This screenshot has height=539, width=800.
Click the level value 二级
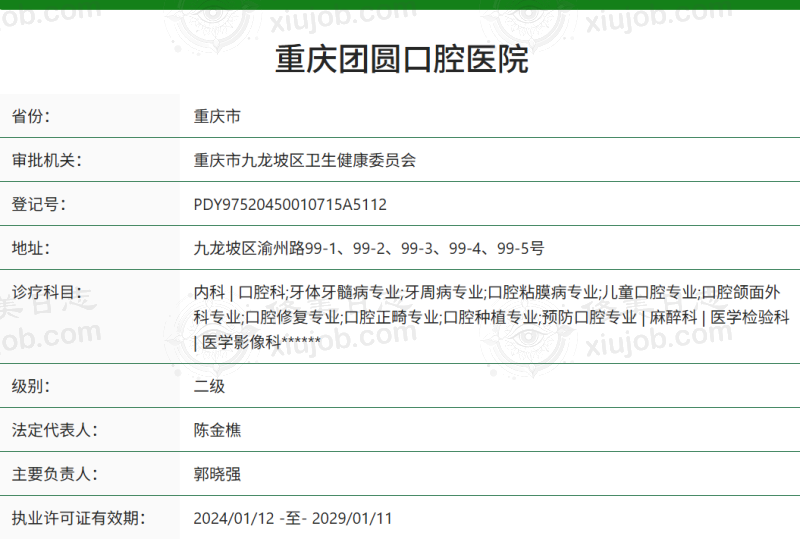[209, 386]
